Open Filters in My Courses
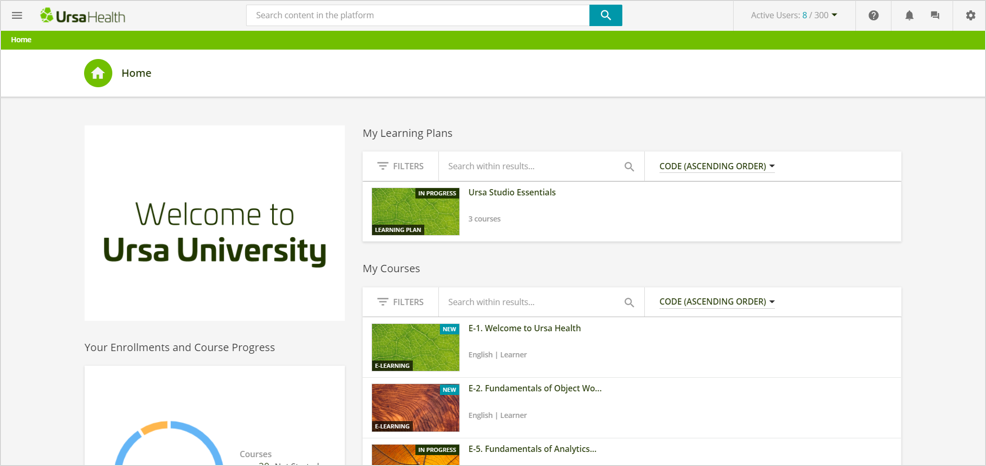This screenshot has height=466, width=986. pos(401,302)
